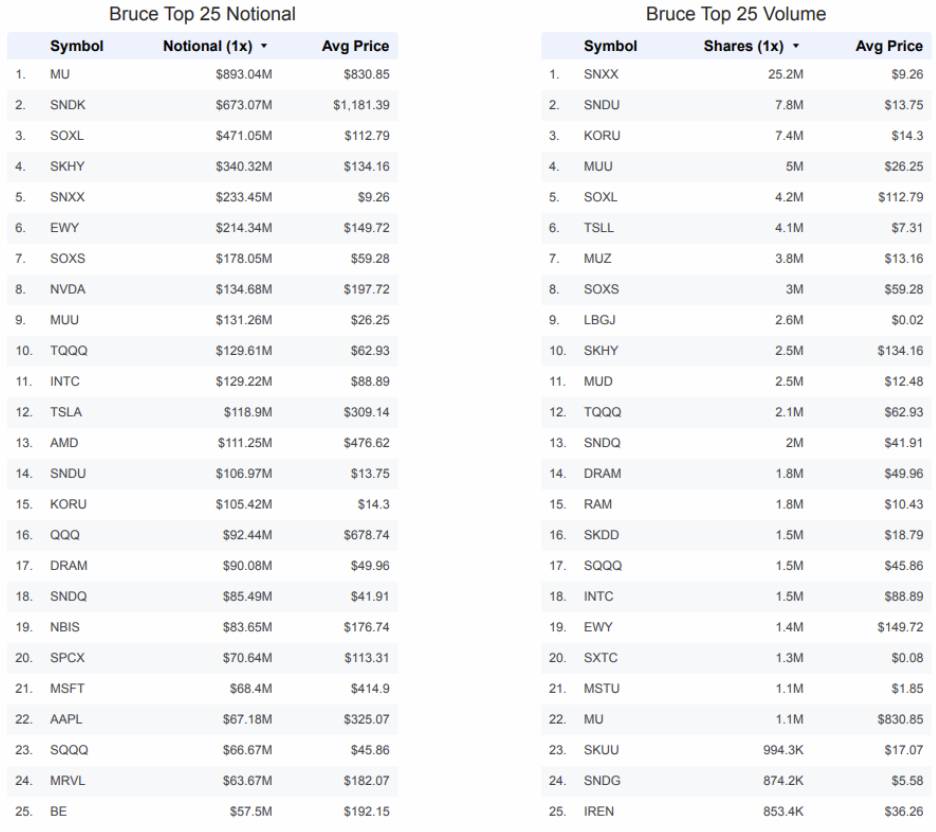Select the 25.2M shares cell
The width and height of the screenshot is (936, 832).
[786, 75]
